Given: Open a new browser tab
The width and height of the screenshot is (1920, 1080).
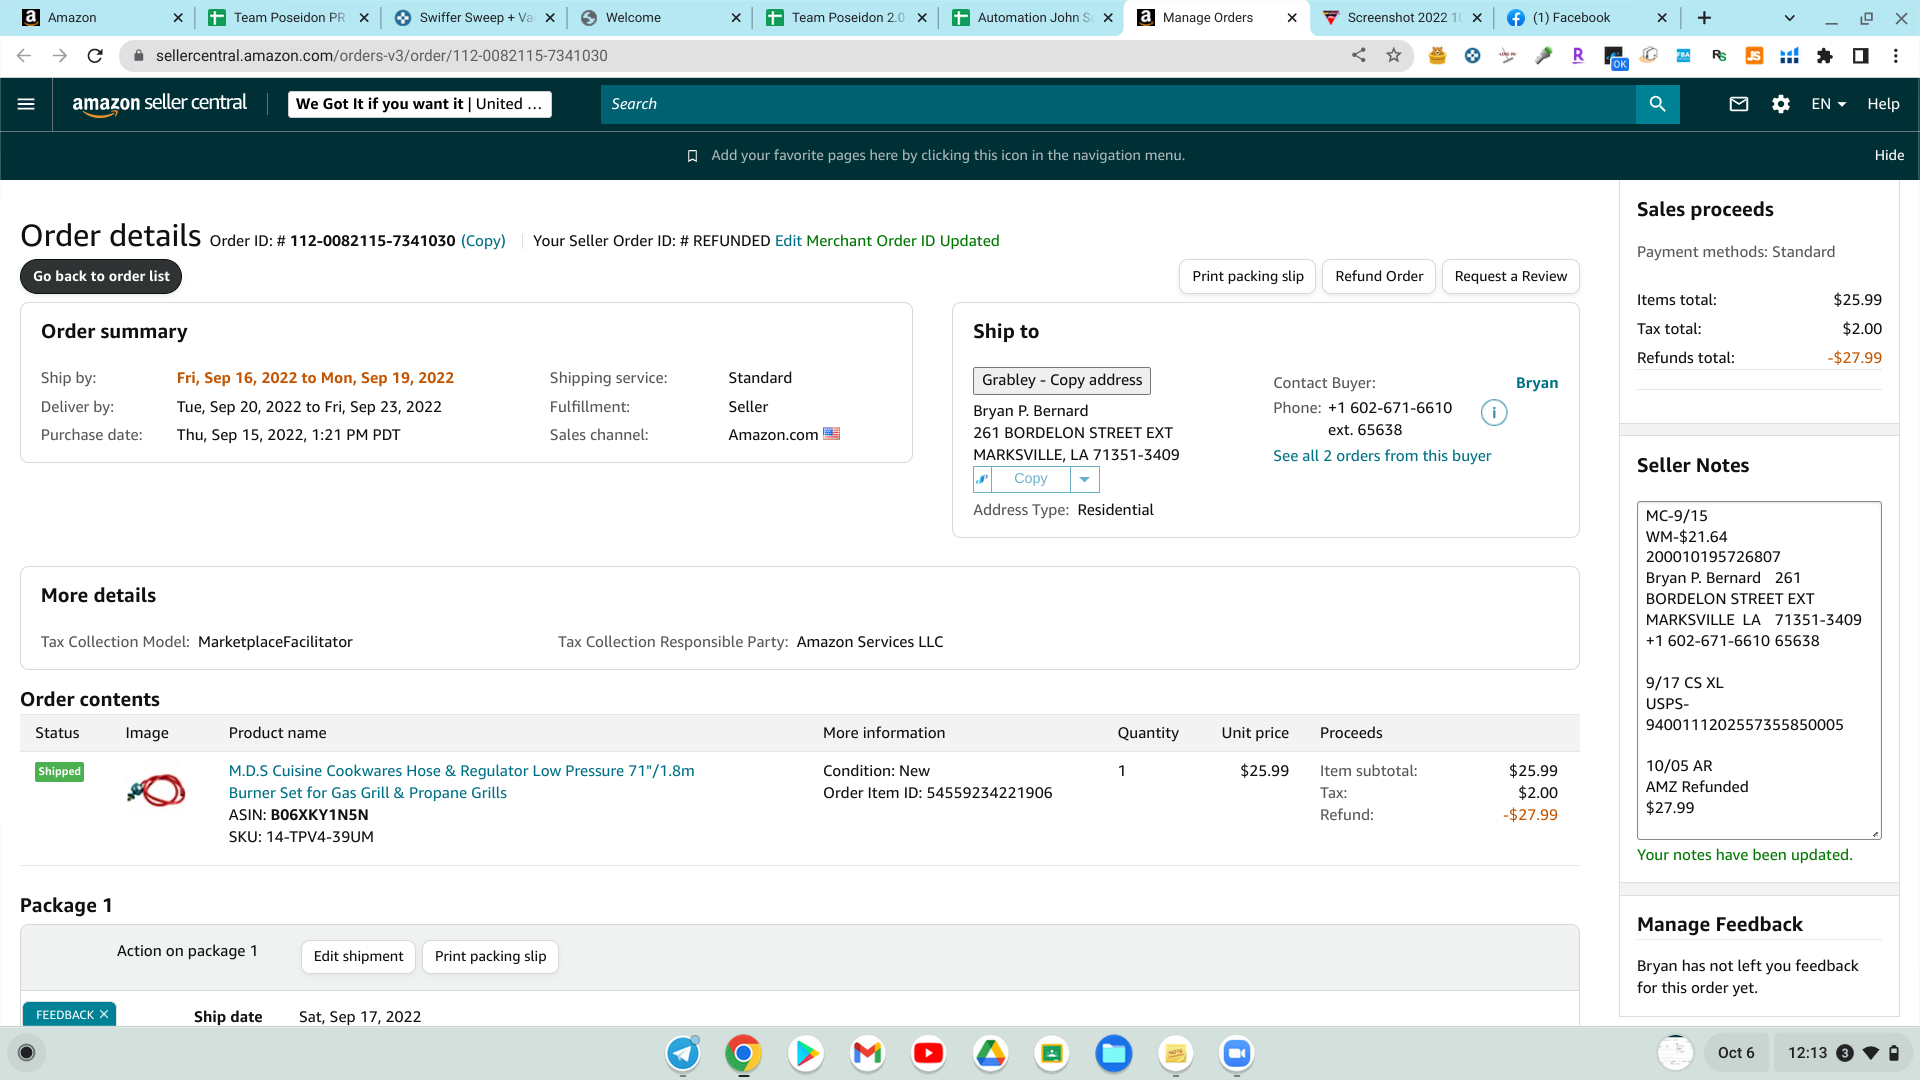Looking at the screenshot, I should tap(1705, 18).
